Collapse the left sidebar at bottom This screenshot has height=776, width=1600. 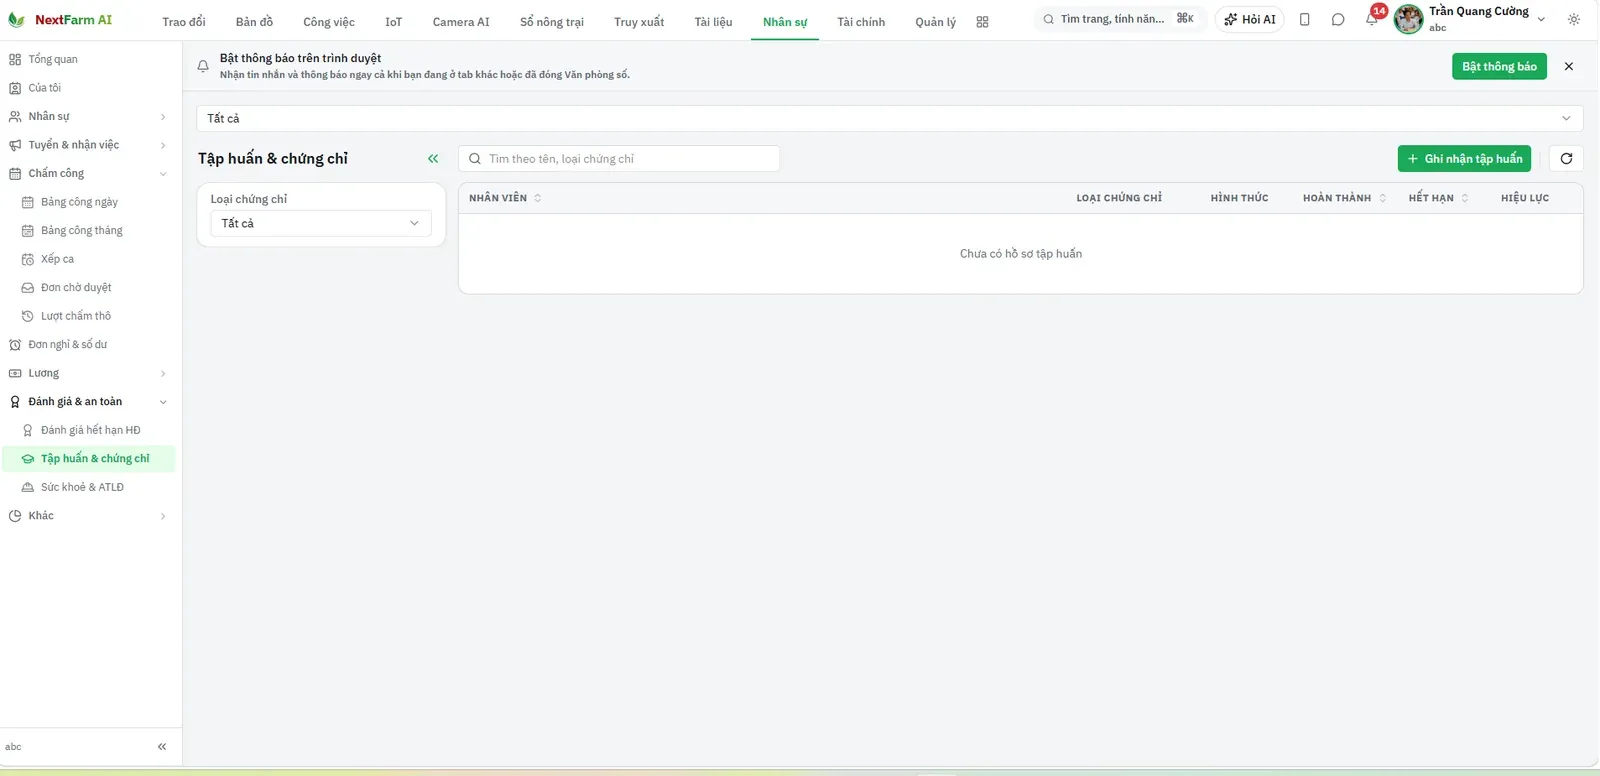click(162, 746)
